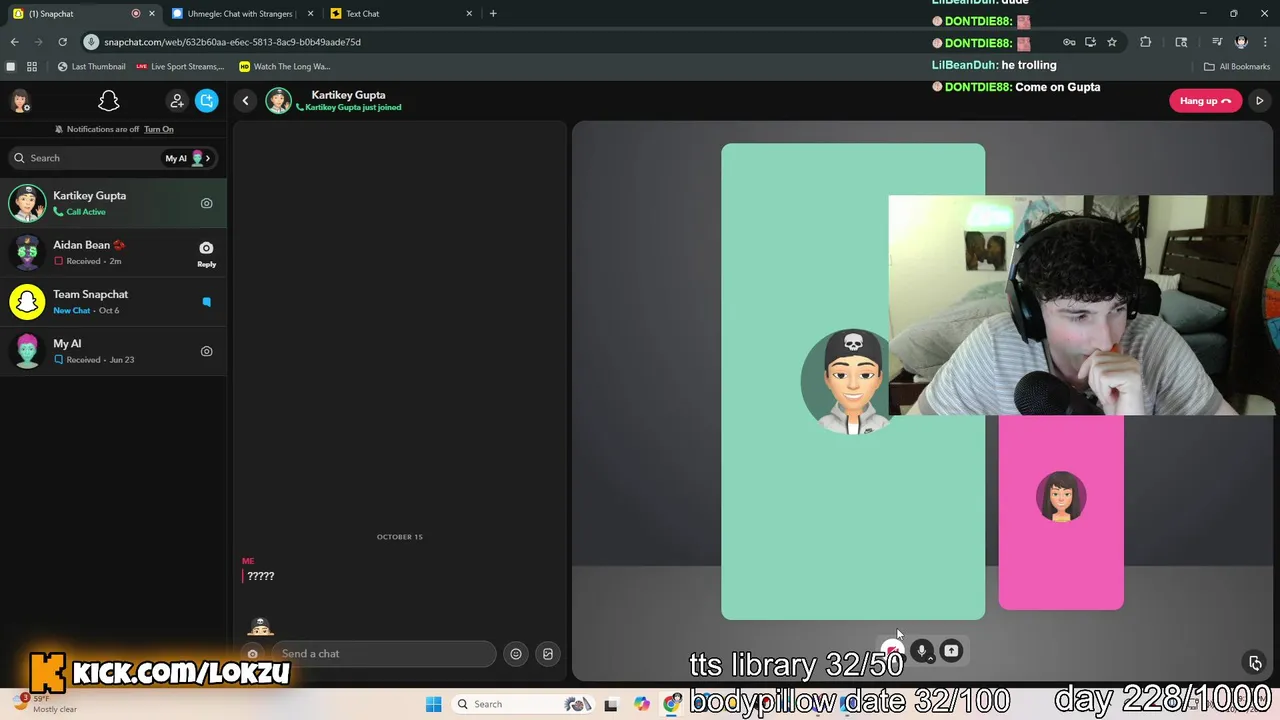The height and width of the screenshot is (720, 1280).
Task: Open My AI conversation row
Action: 113,351
